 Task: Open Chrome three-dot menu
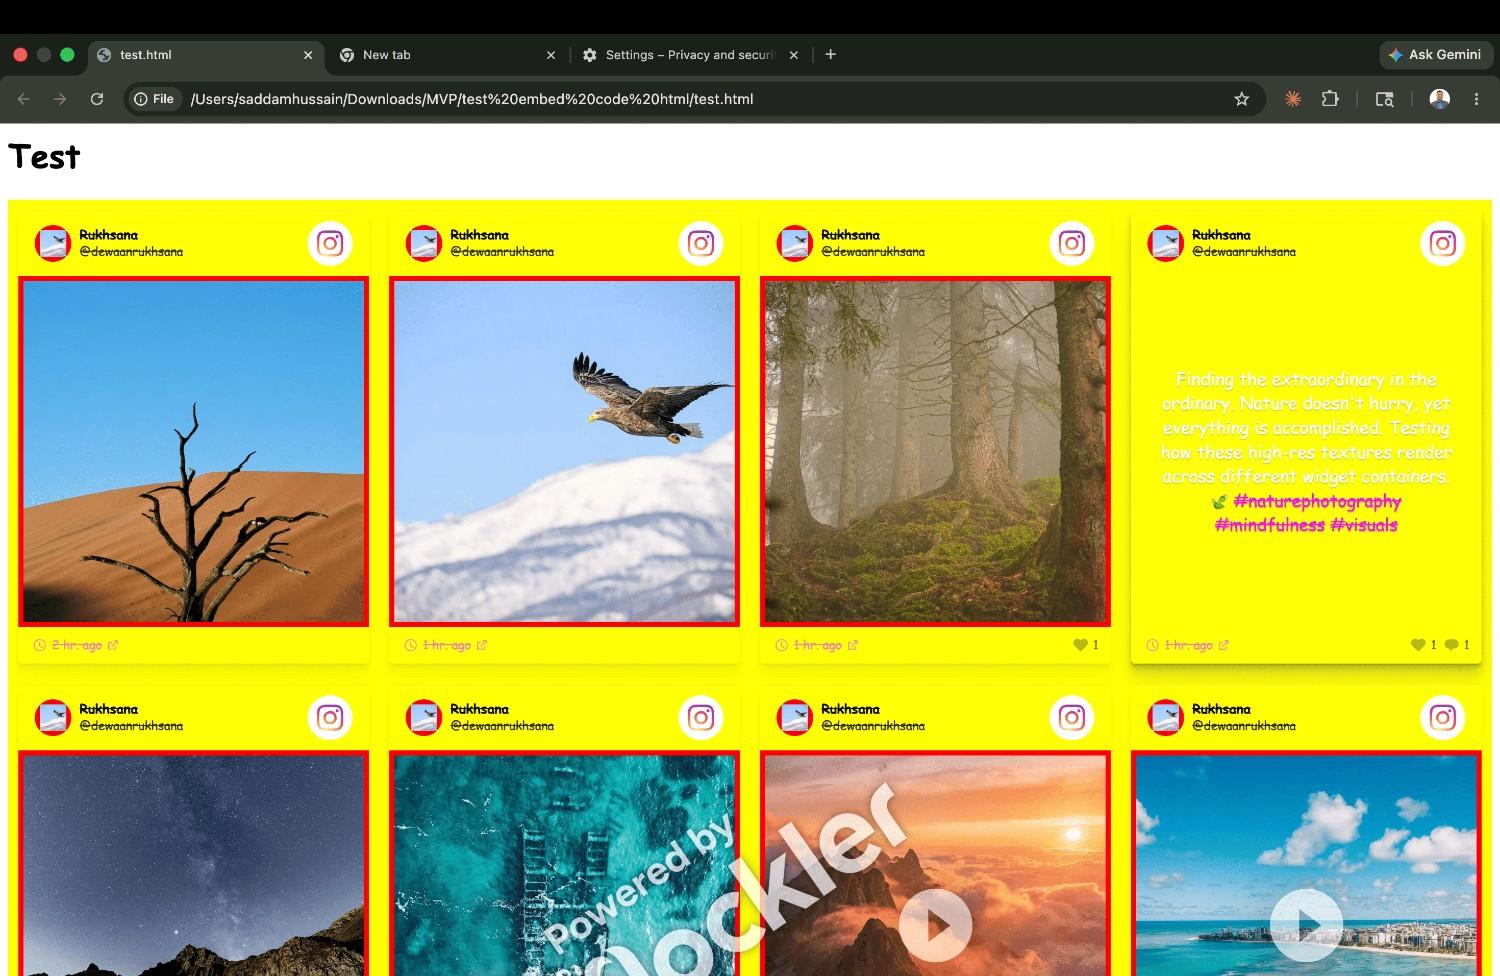click(x=1476, y=99)
